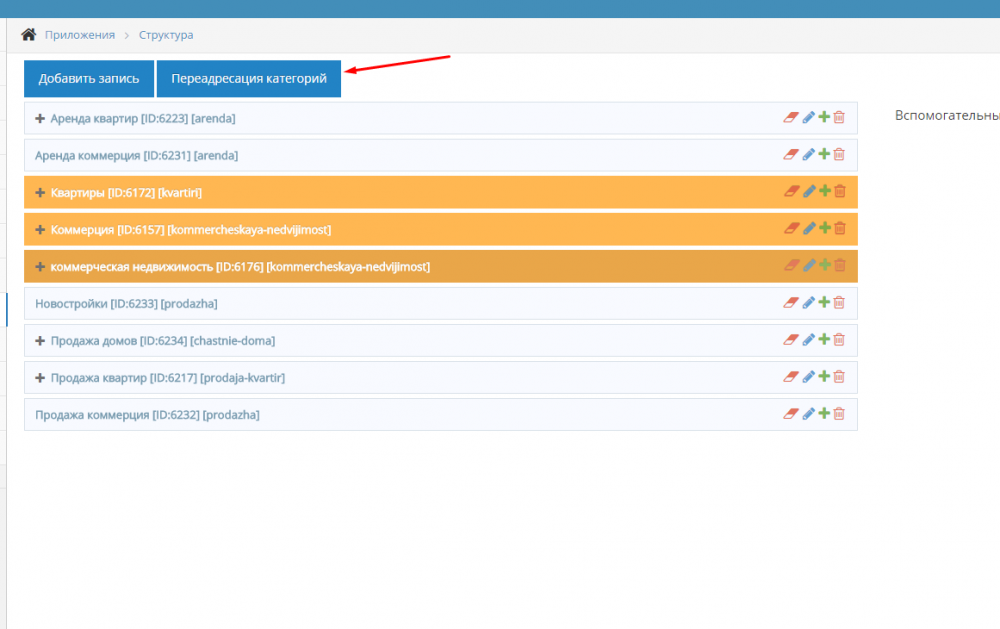Open Приложения breadcrumb link
The image size is (1000, 629).
[80, 35]
